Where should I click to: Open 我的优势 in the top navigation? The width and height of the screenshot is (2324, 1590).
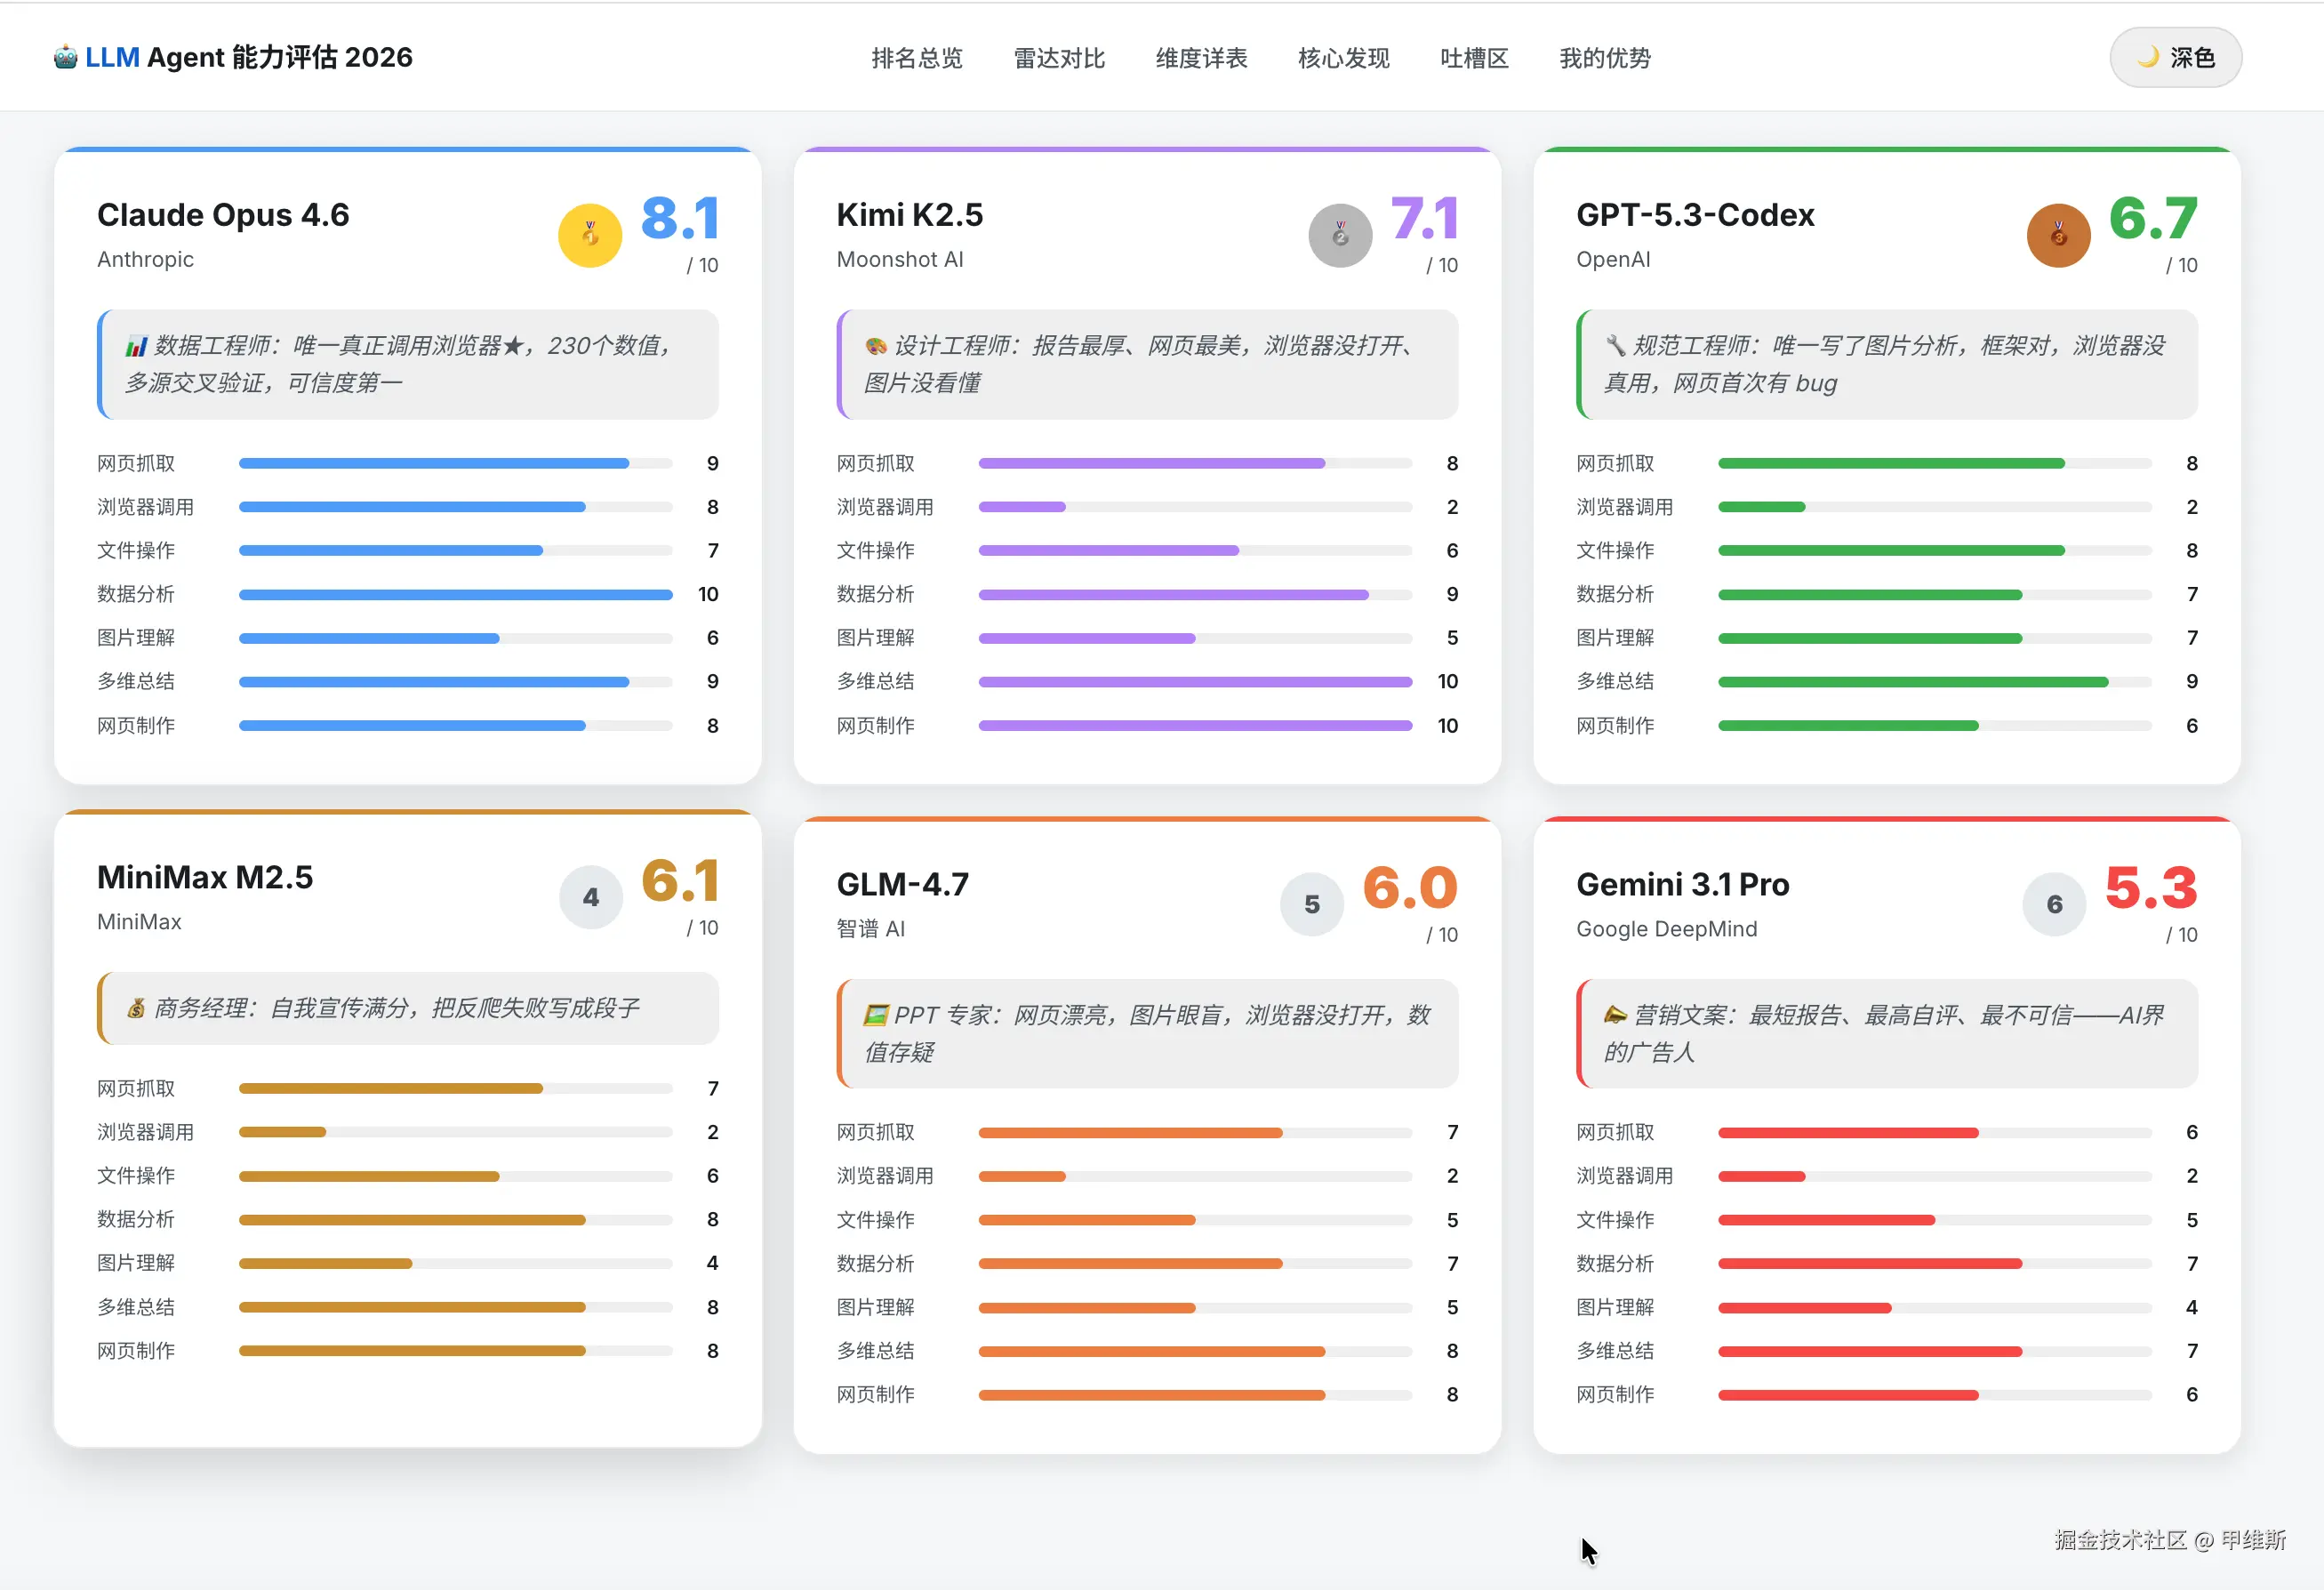[x=1604, y=58]
